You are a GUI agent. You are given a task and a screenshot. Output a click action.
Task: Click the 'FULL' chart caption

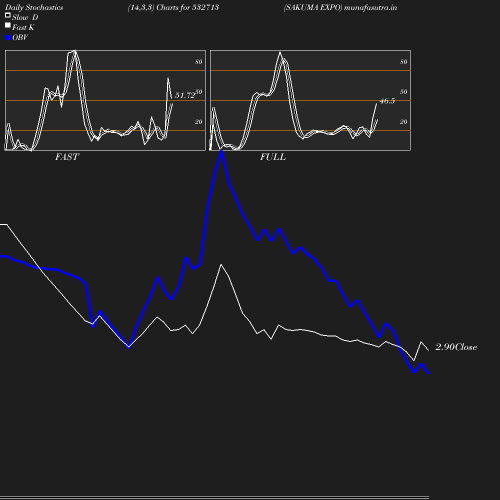273,157
